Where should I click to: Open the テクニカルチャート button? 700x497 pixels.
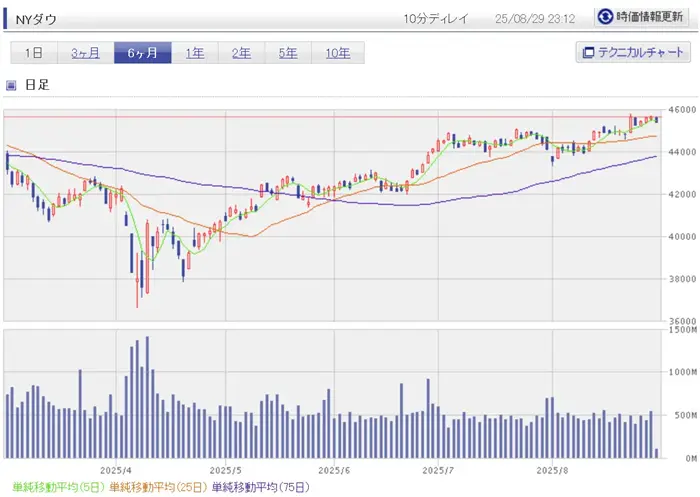click(633, 52)
